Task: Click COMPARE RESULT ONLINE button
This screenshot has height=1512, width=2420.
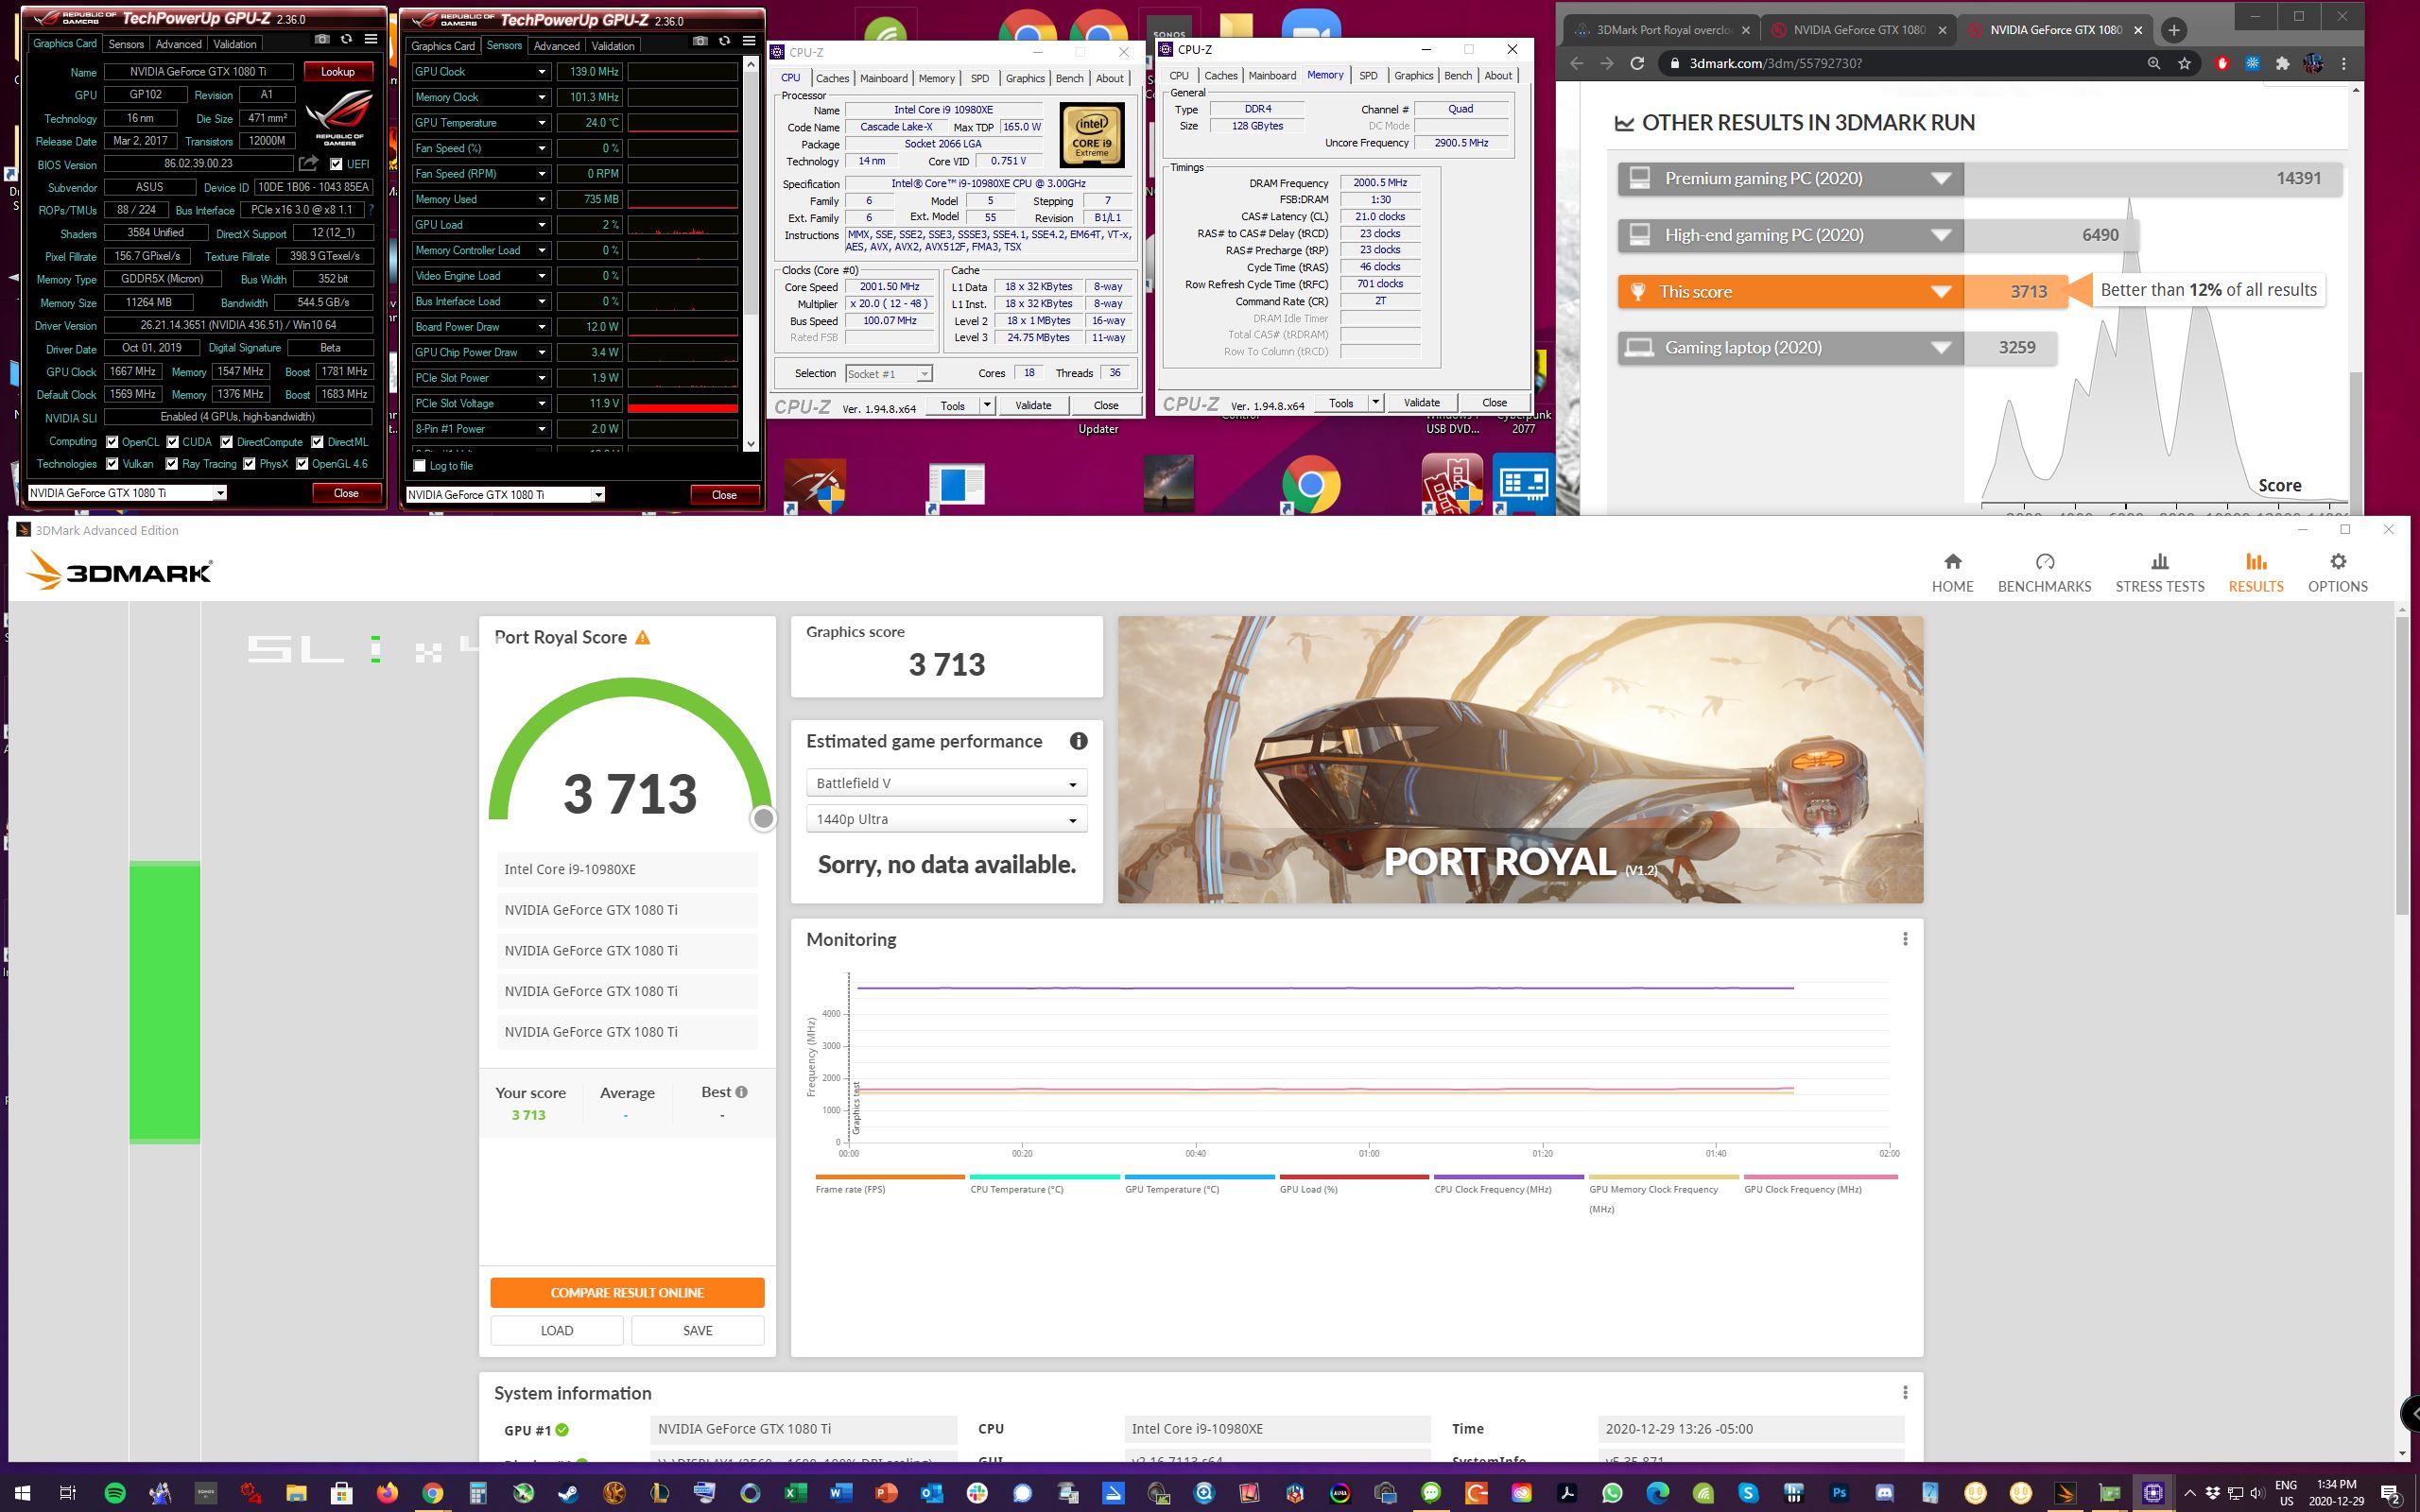Action: click(x=627, y=1293)
